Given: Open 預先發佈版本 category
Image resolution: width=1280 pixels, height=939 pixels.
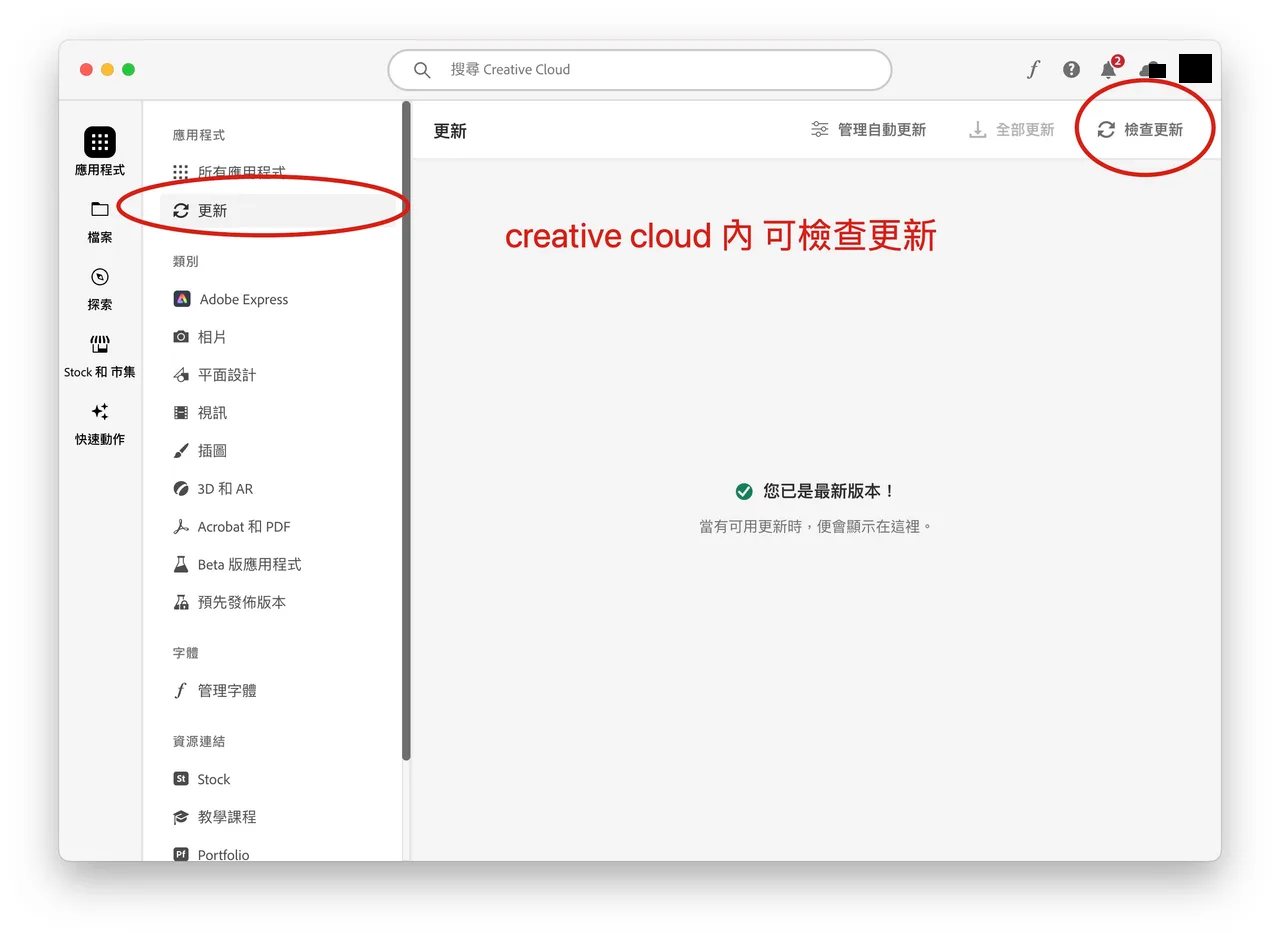Looking at the screenshot, I should [x=282, y=602].
